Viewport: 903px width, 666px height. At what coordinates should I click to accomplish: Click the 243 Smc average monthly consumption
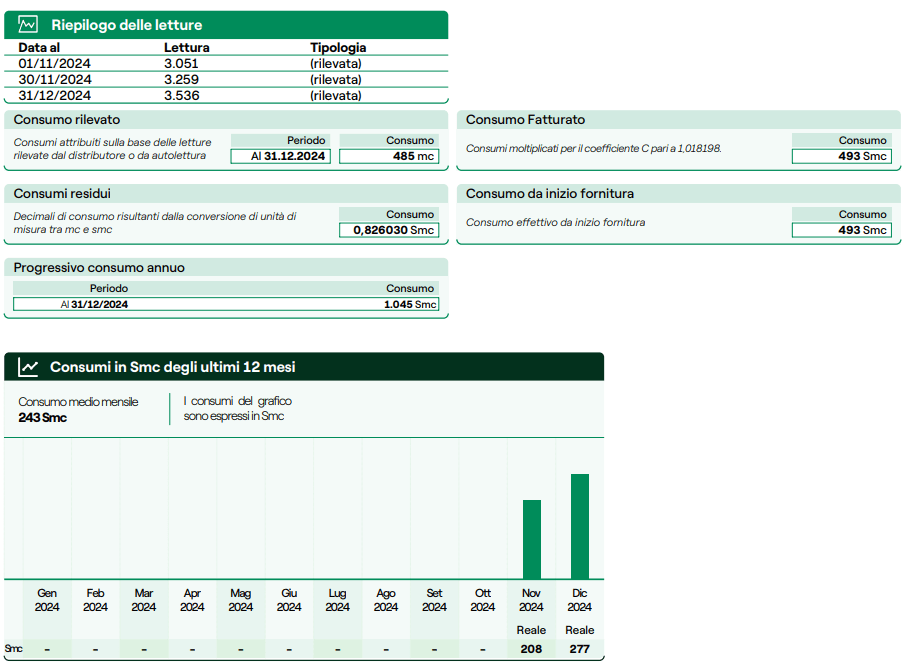(x=42, y=417)
